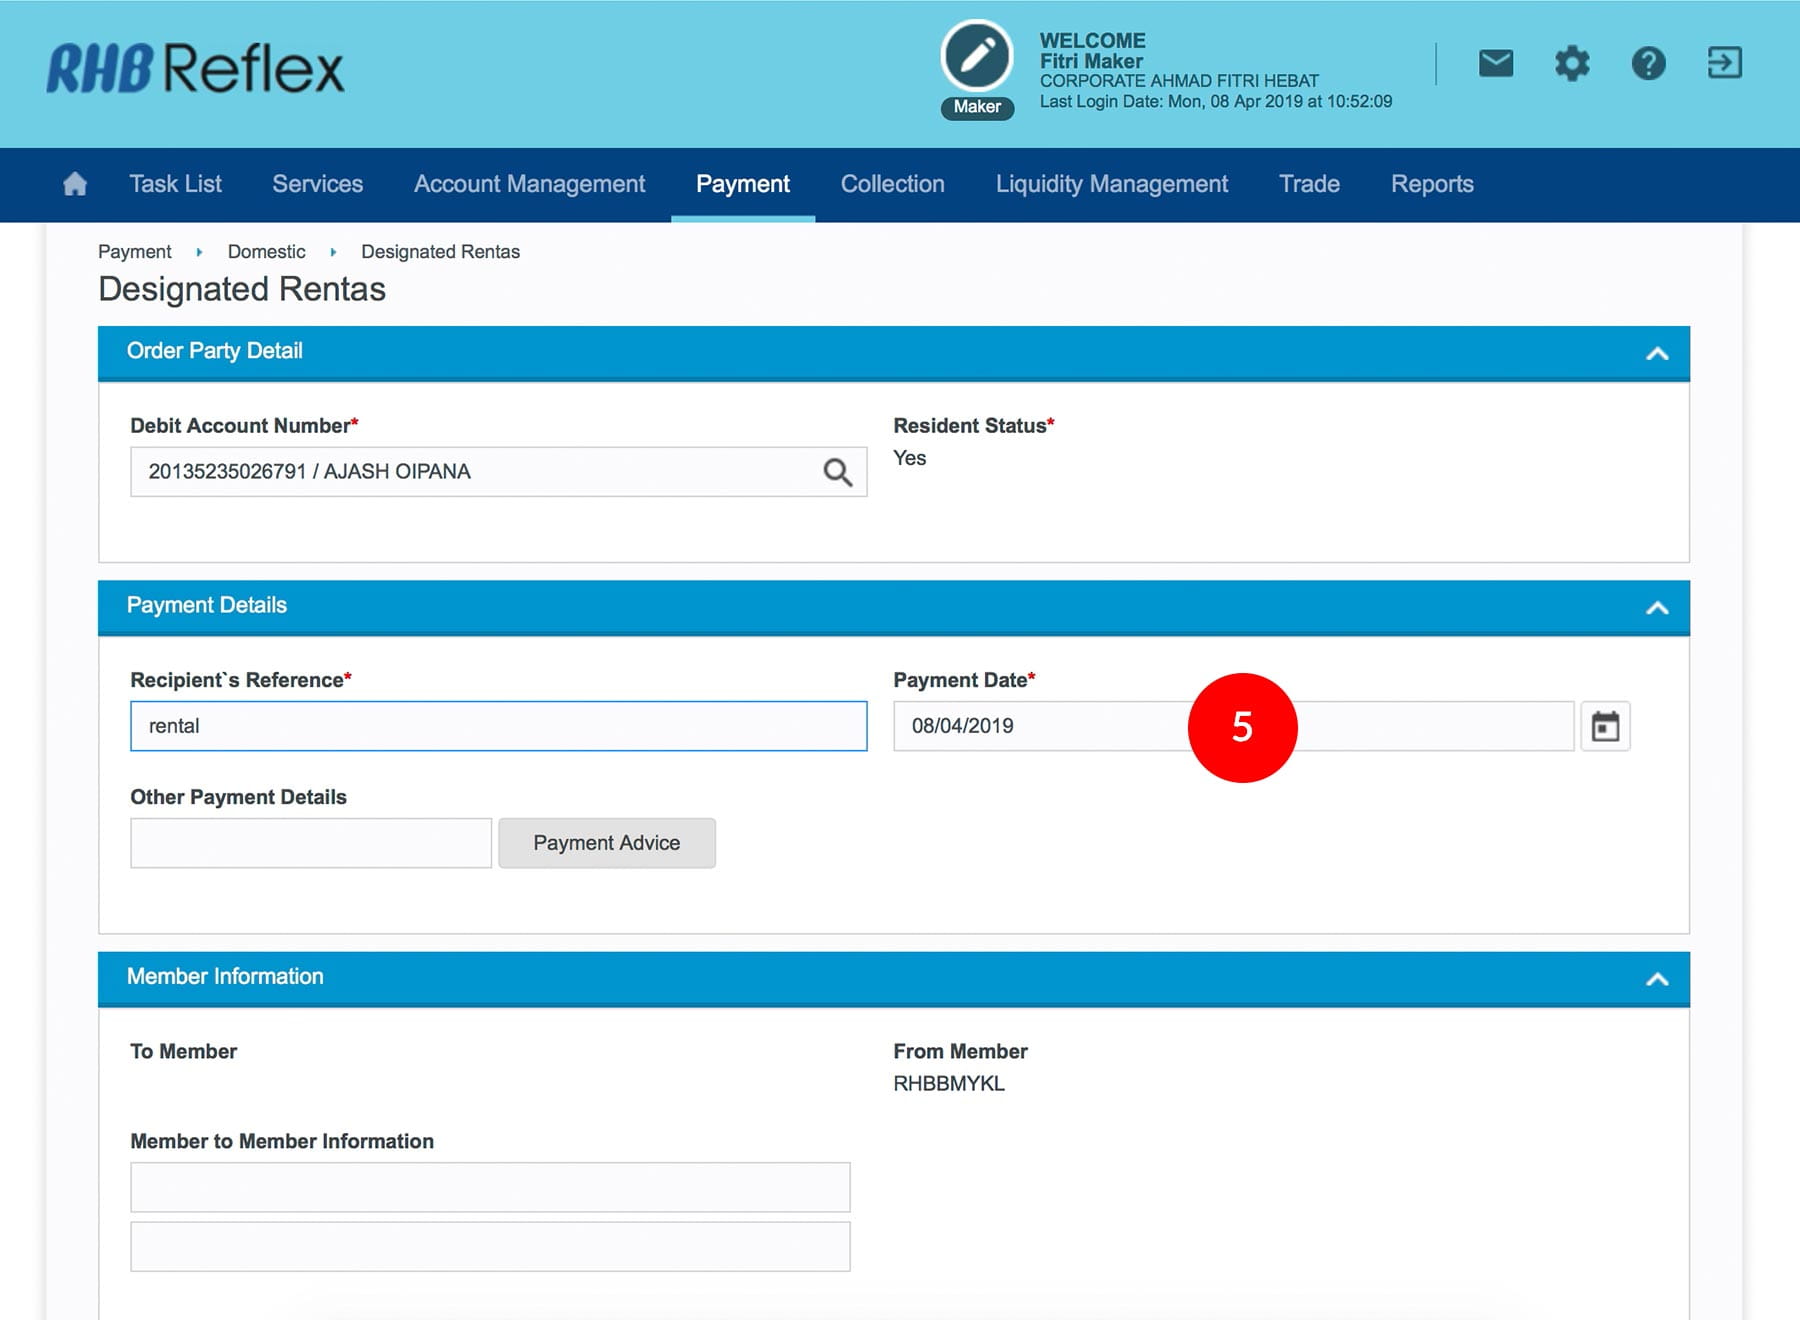Click first Member to Member Information field
Image resolution: width=1800 pixels, height=1320 pixels.
click(x=490, y=1187)
